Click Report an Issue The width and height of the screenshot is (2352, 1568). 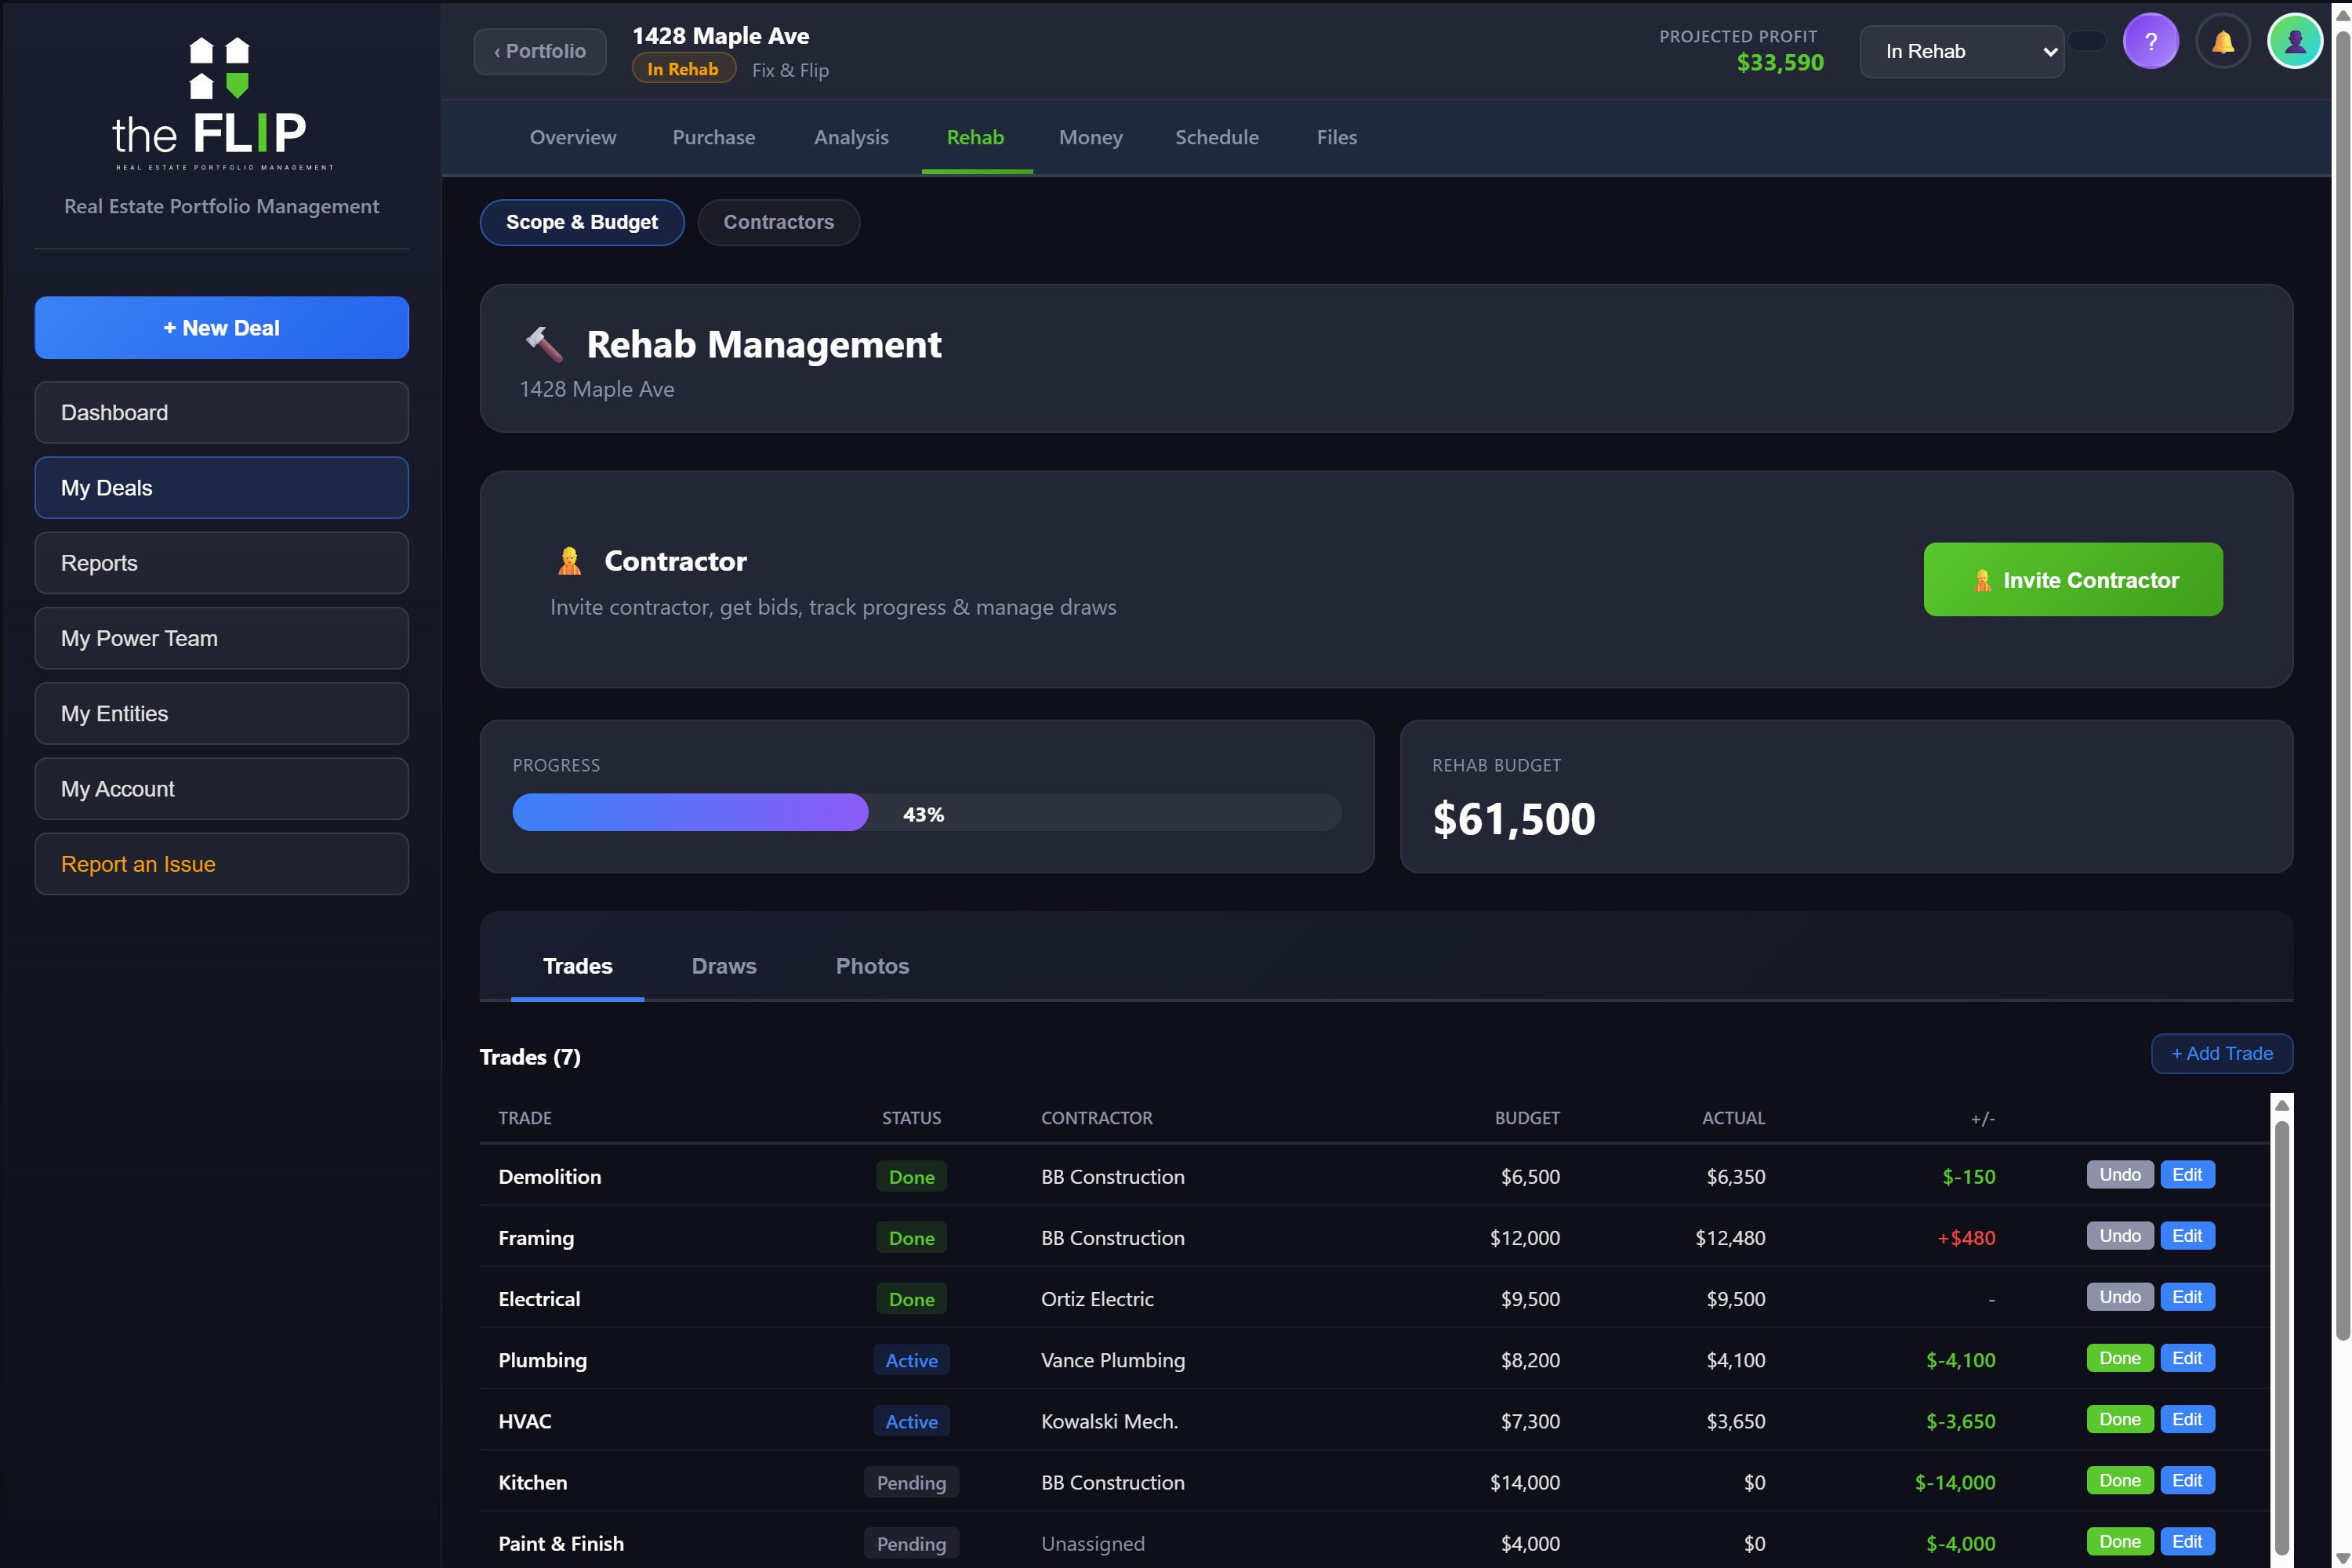pyautogui.click(x=222, y=864)
